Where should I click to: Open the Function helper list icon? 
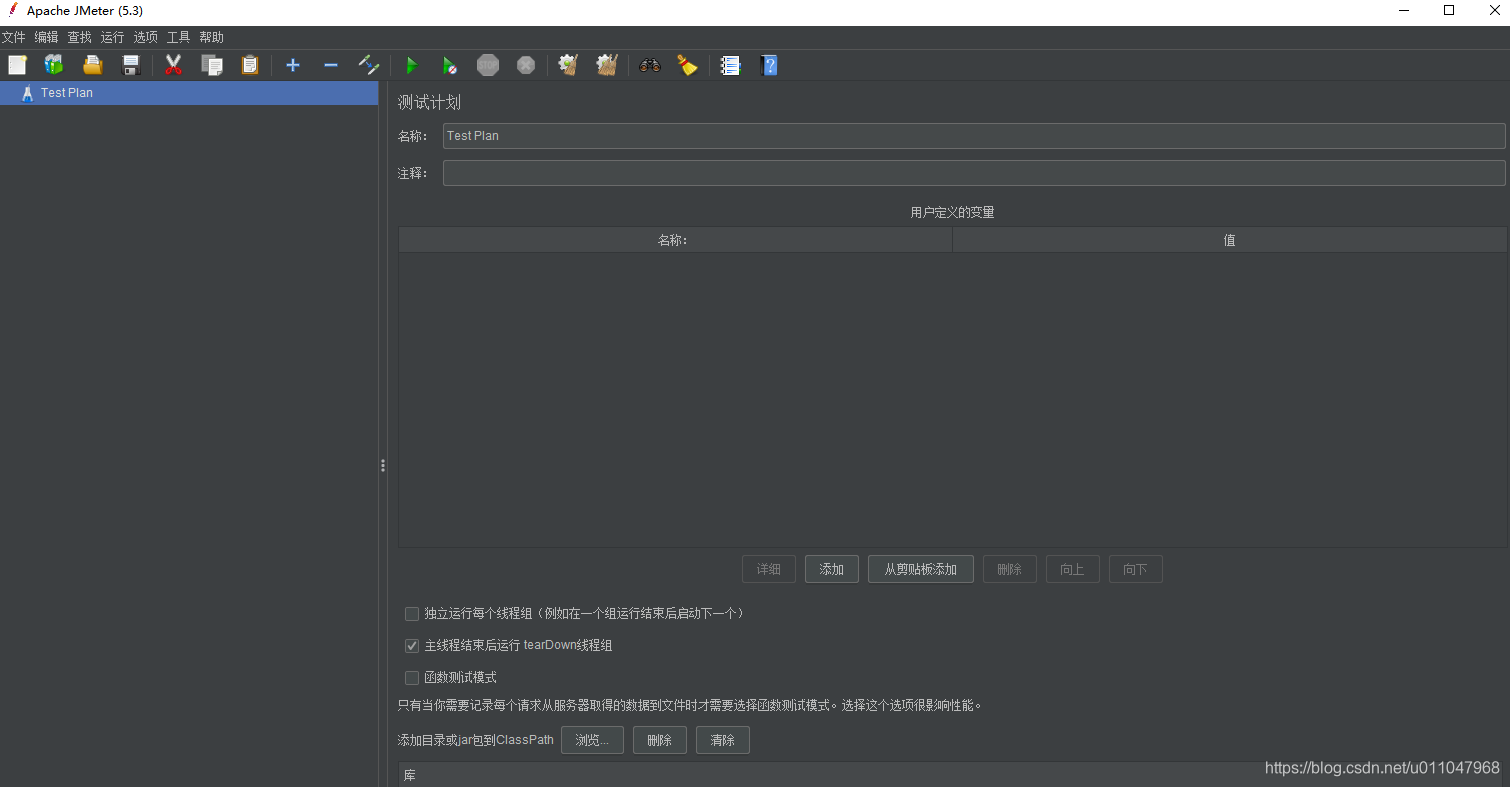[x=731, y=65]
